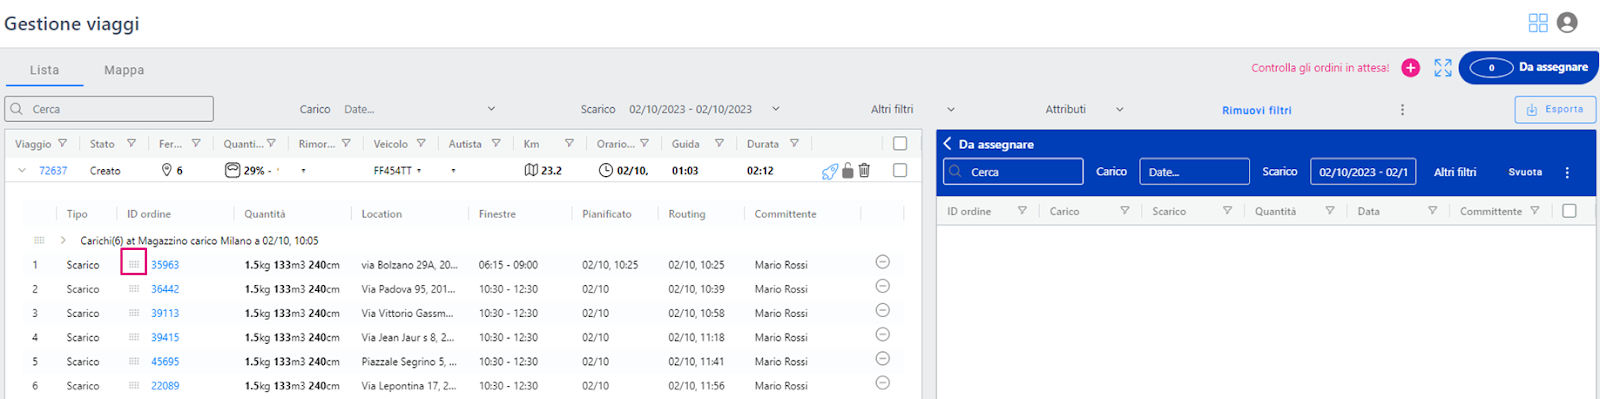Click the pink plus add-order icon
The image size is (1600, 399).
click(1410, 68)
